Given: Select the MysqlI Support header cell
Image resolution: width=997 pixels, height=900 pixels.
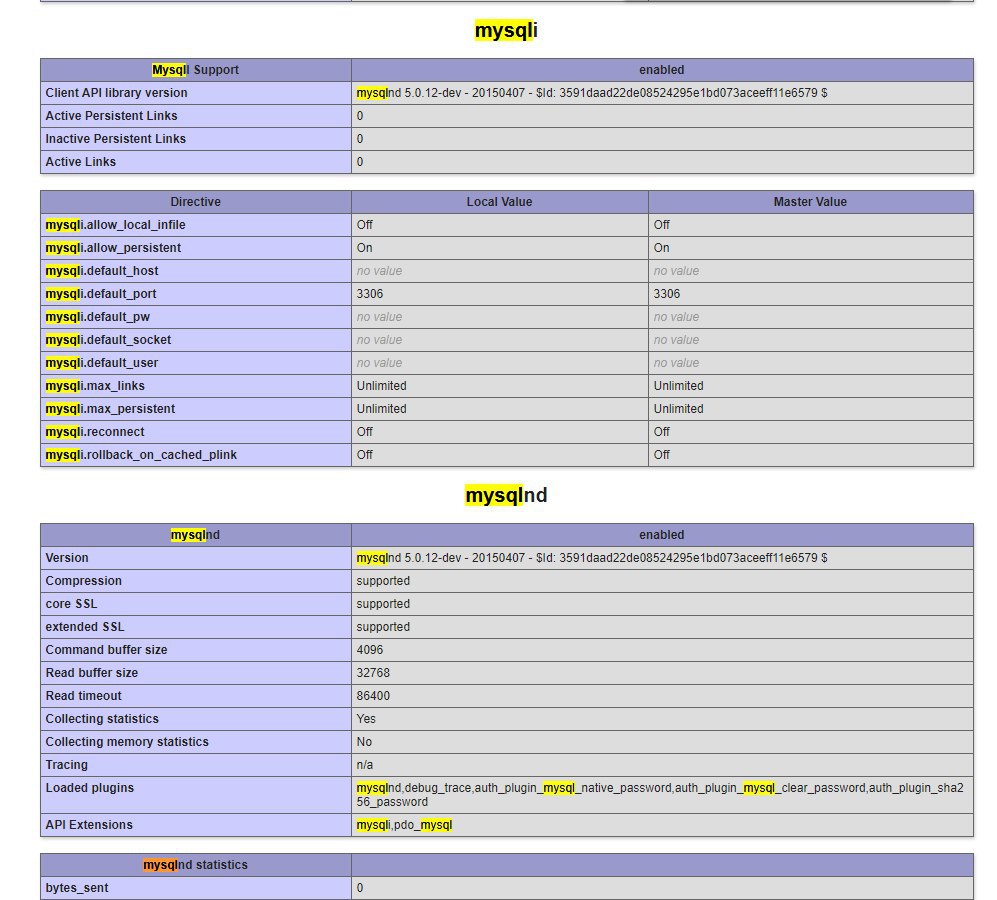Looking at the screenshot, I should click(x=195, y=70).
